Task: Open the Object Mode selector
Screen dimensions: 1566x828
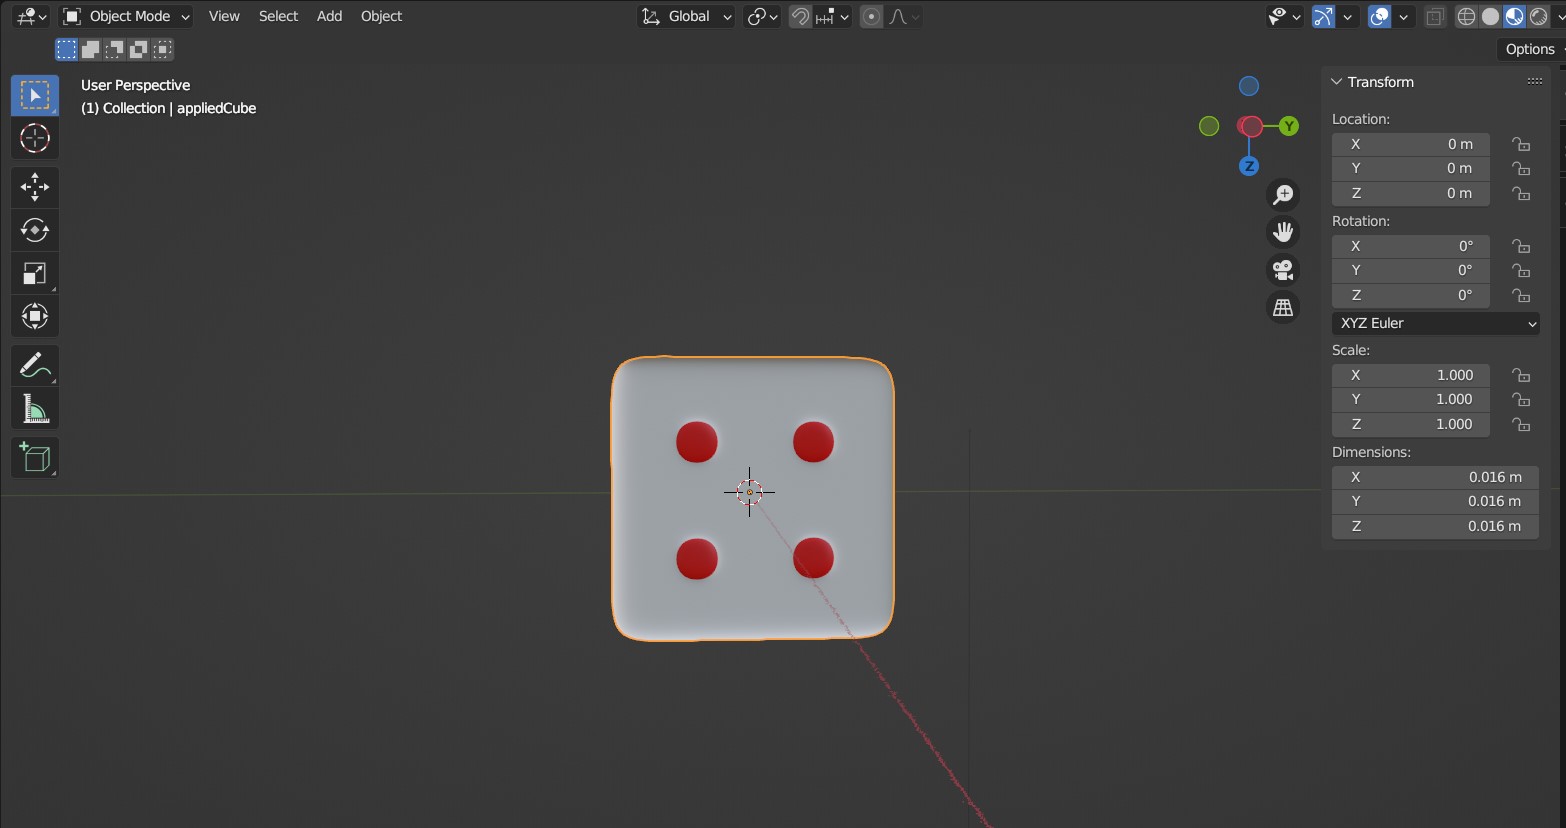Action: point(124,16)
